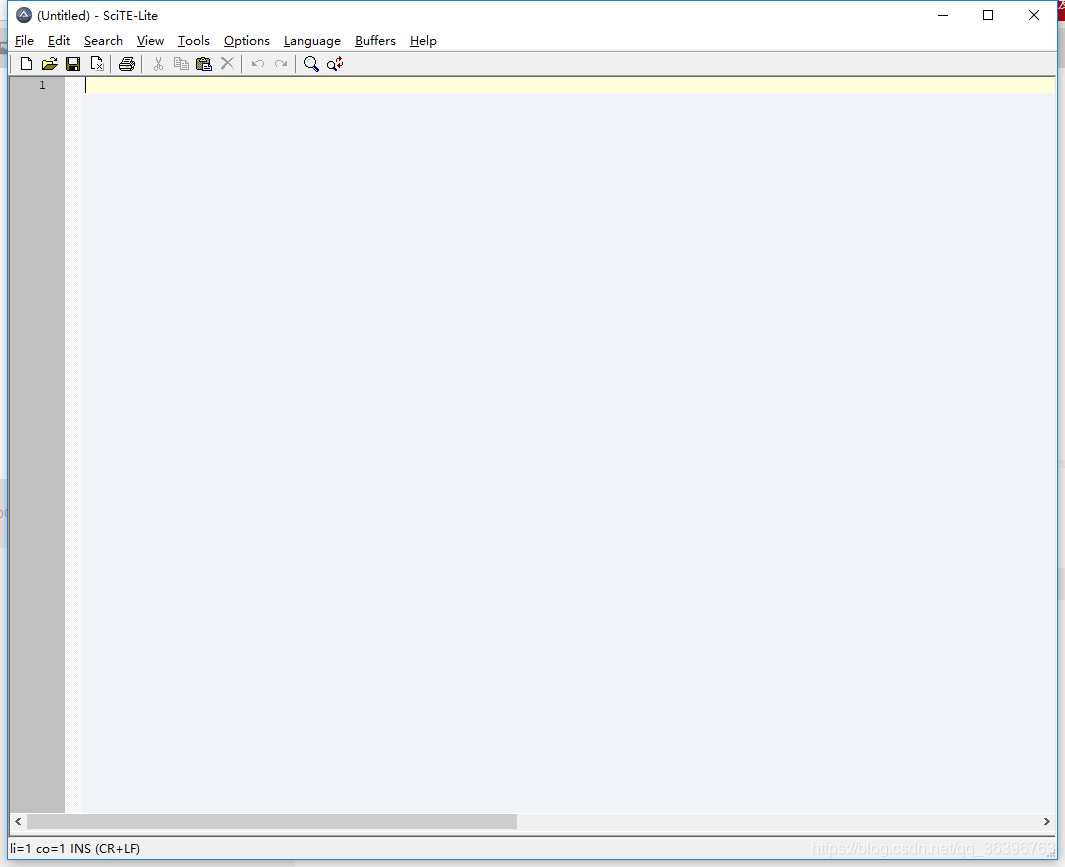Click the SciTE-Lite title bar app icon
This screenshot has width=1065, height=867.
tap(24, 15)
